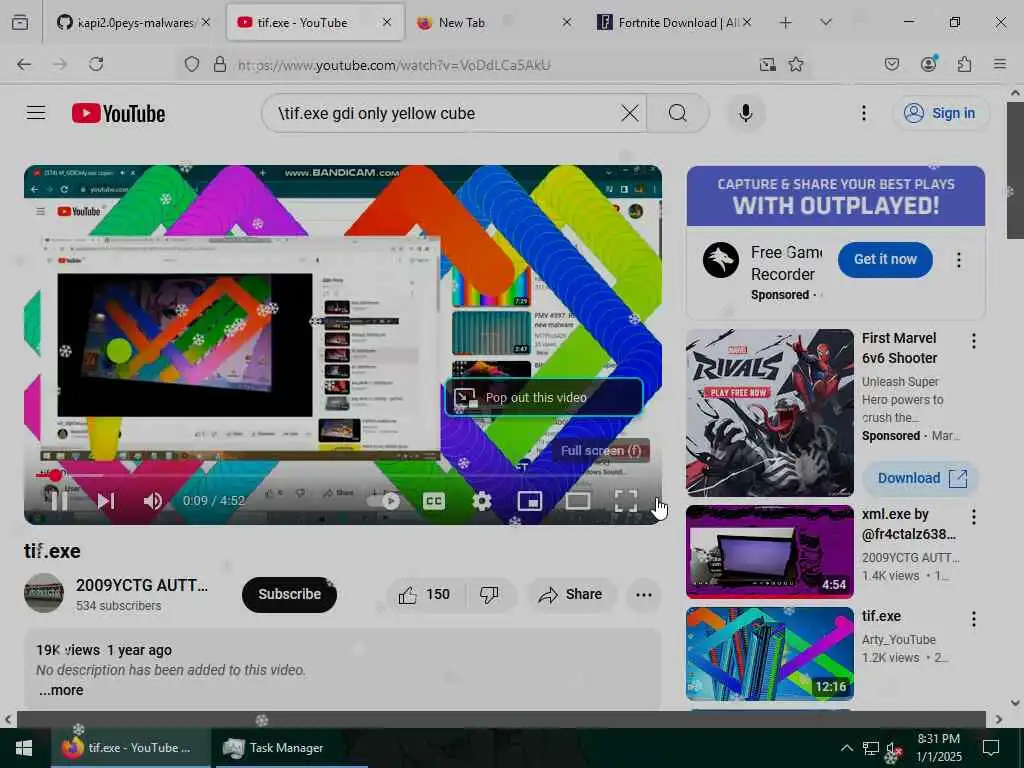The width and height of the screenshot is (1024, 768).
Task: Open the Marvel Rivals ad thumbnail
Action: pos(769,413)
